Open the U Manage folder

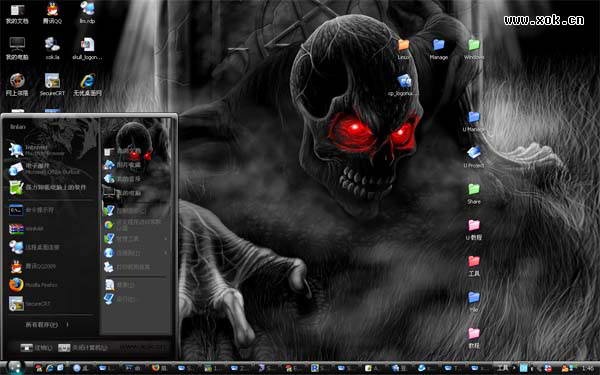pos(474,121)
